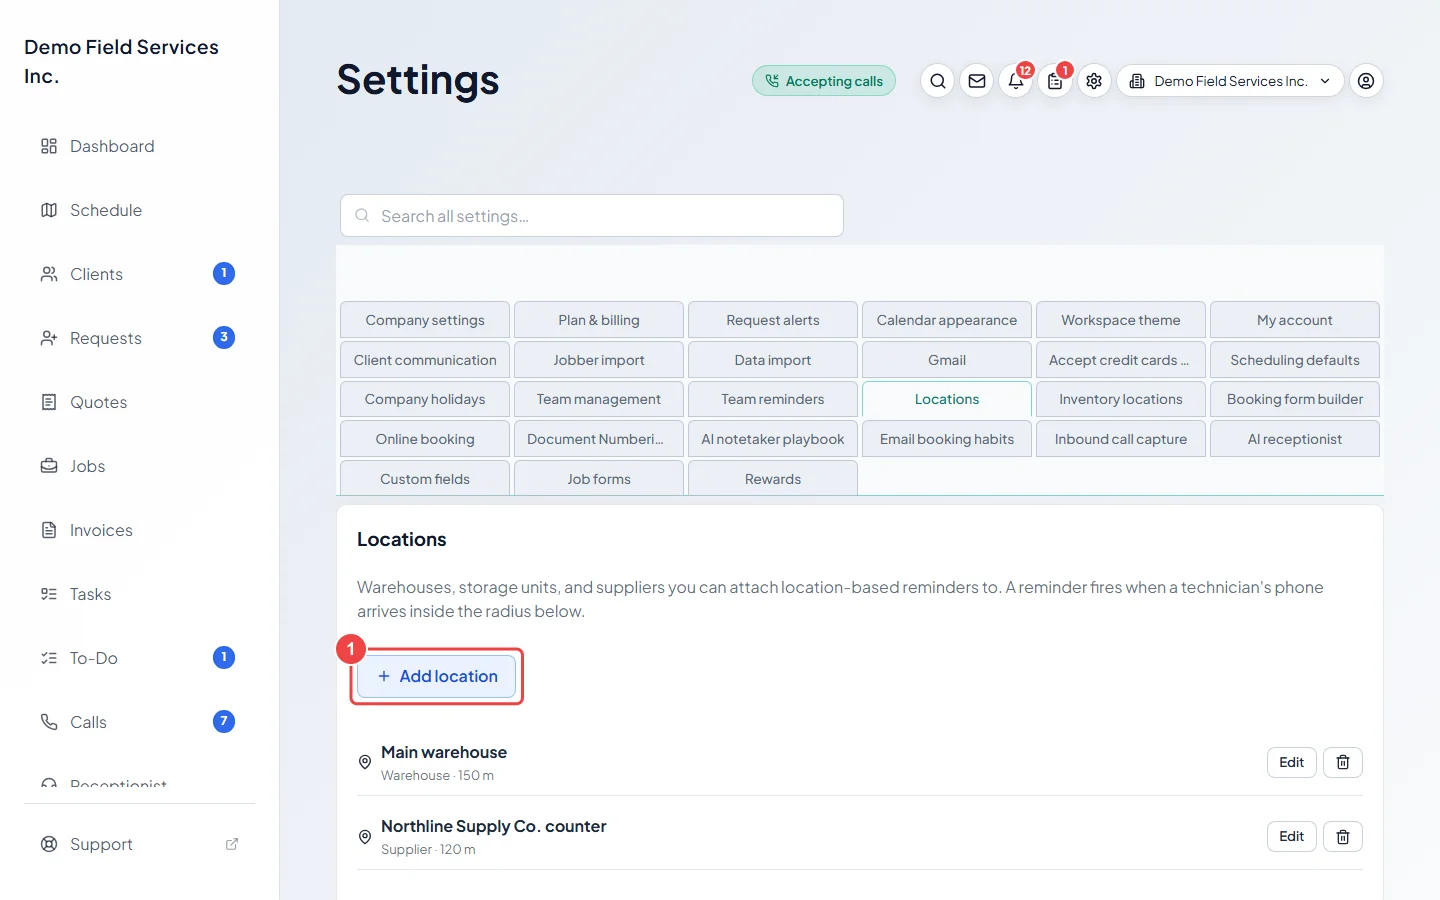The image size is (1440, 900).
Task: Open Clients in the sidebar
Action: 140,274
